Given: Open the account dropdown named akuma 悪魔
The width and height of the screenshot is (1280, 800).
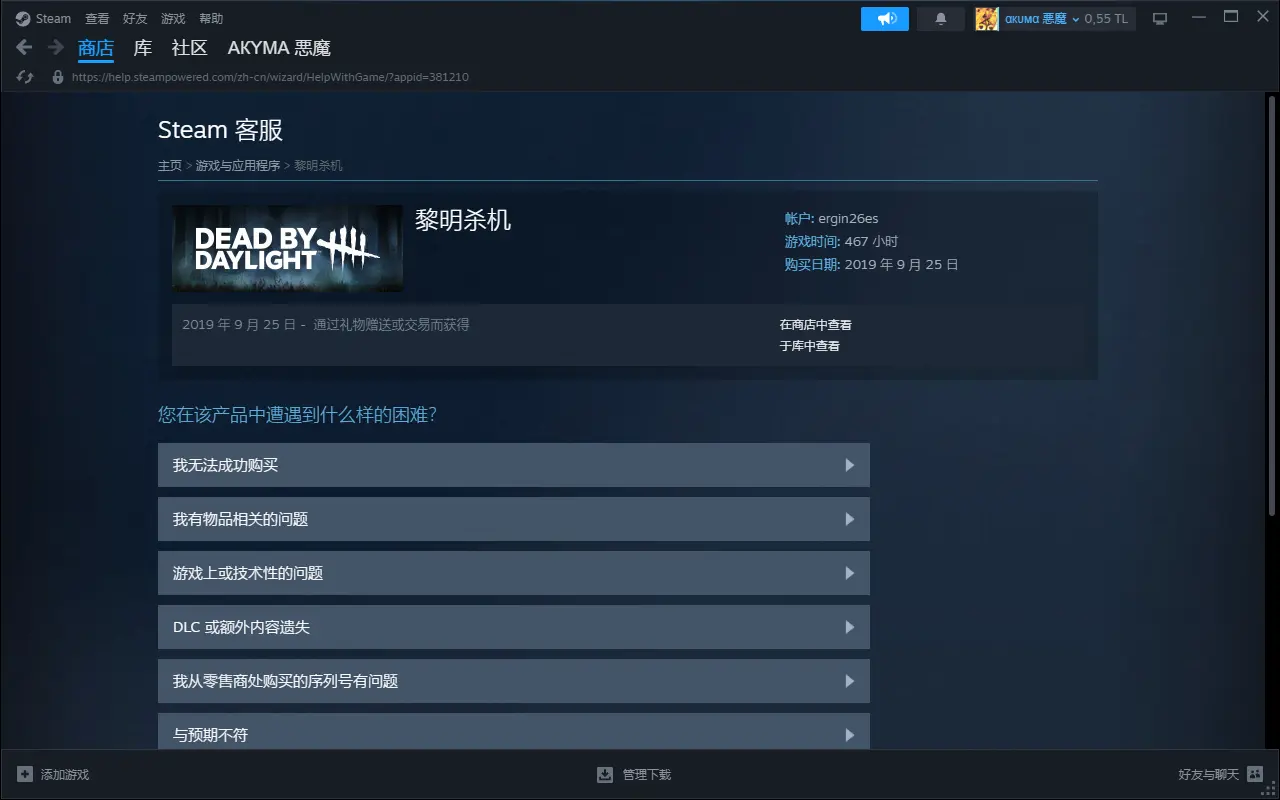Looking at the screenshot, I should [x=1042, y=19].
